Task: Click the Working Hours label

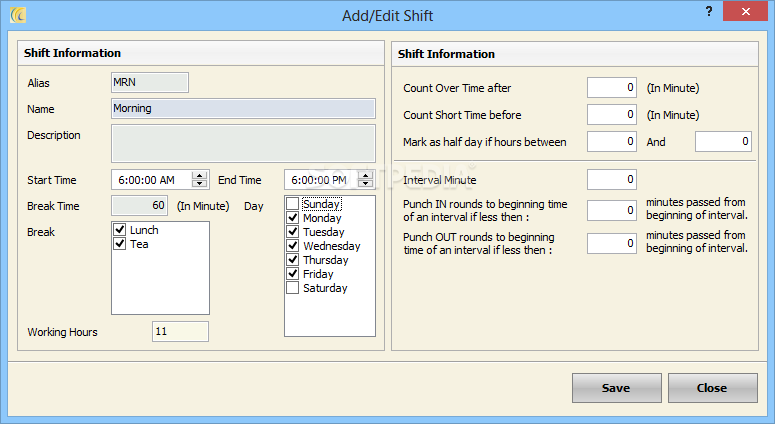Action: coord(62,332)
